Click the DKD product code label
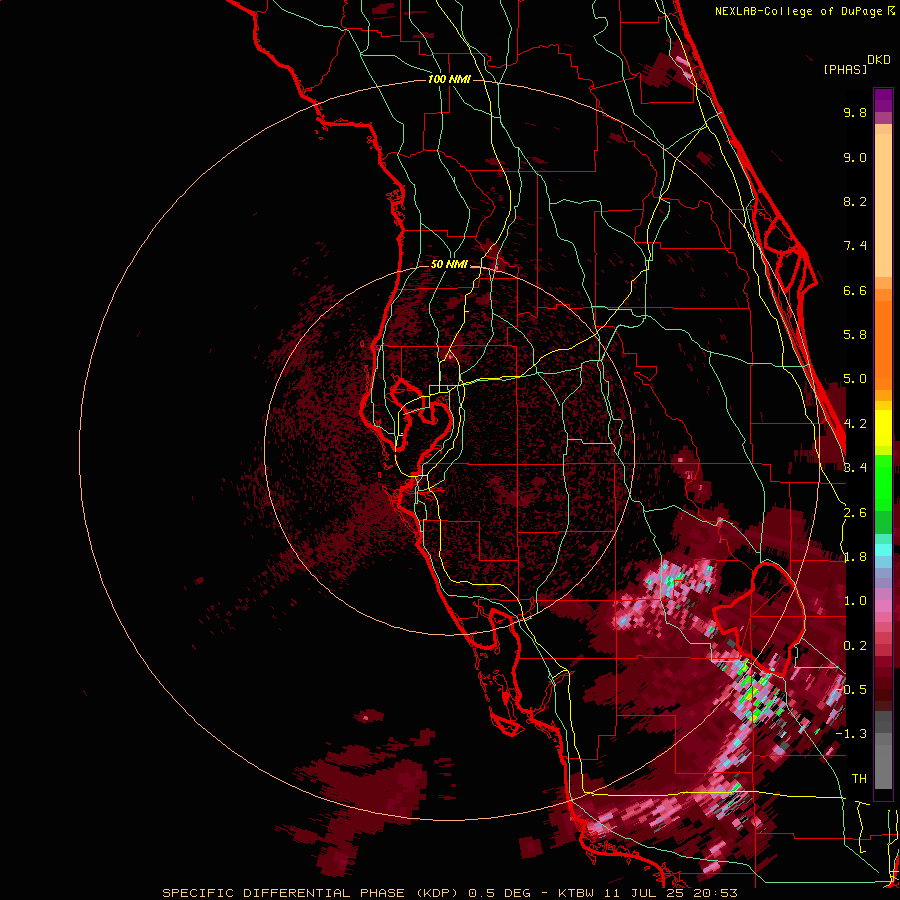This screenshot has width=900, height=900. tap(879, 60)
